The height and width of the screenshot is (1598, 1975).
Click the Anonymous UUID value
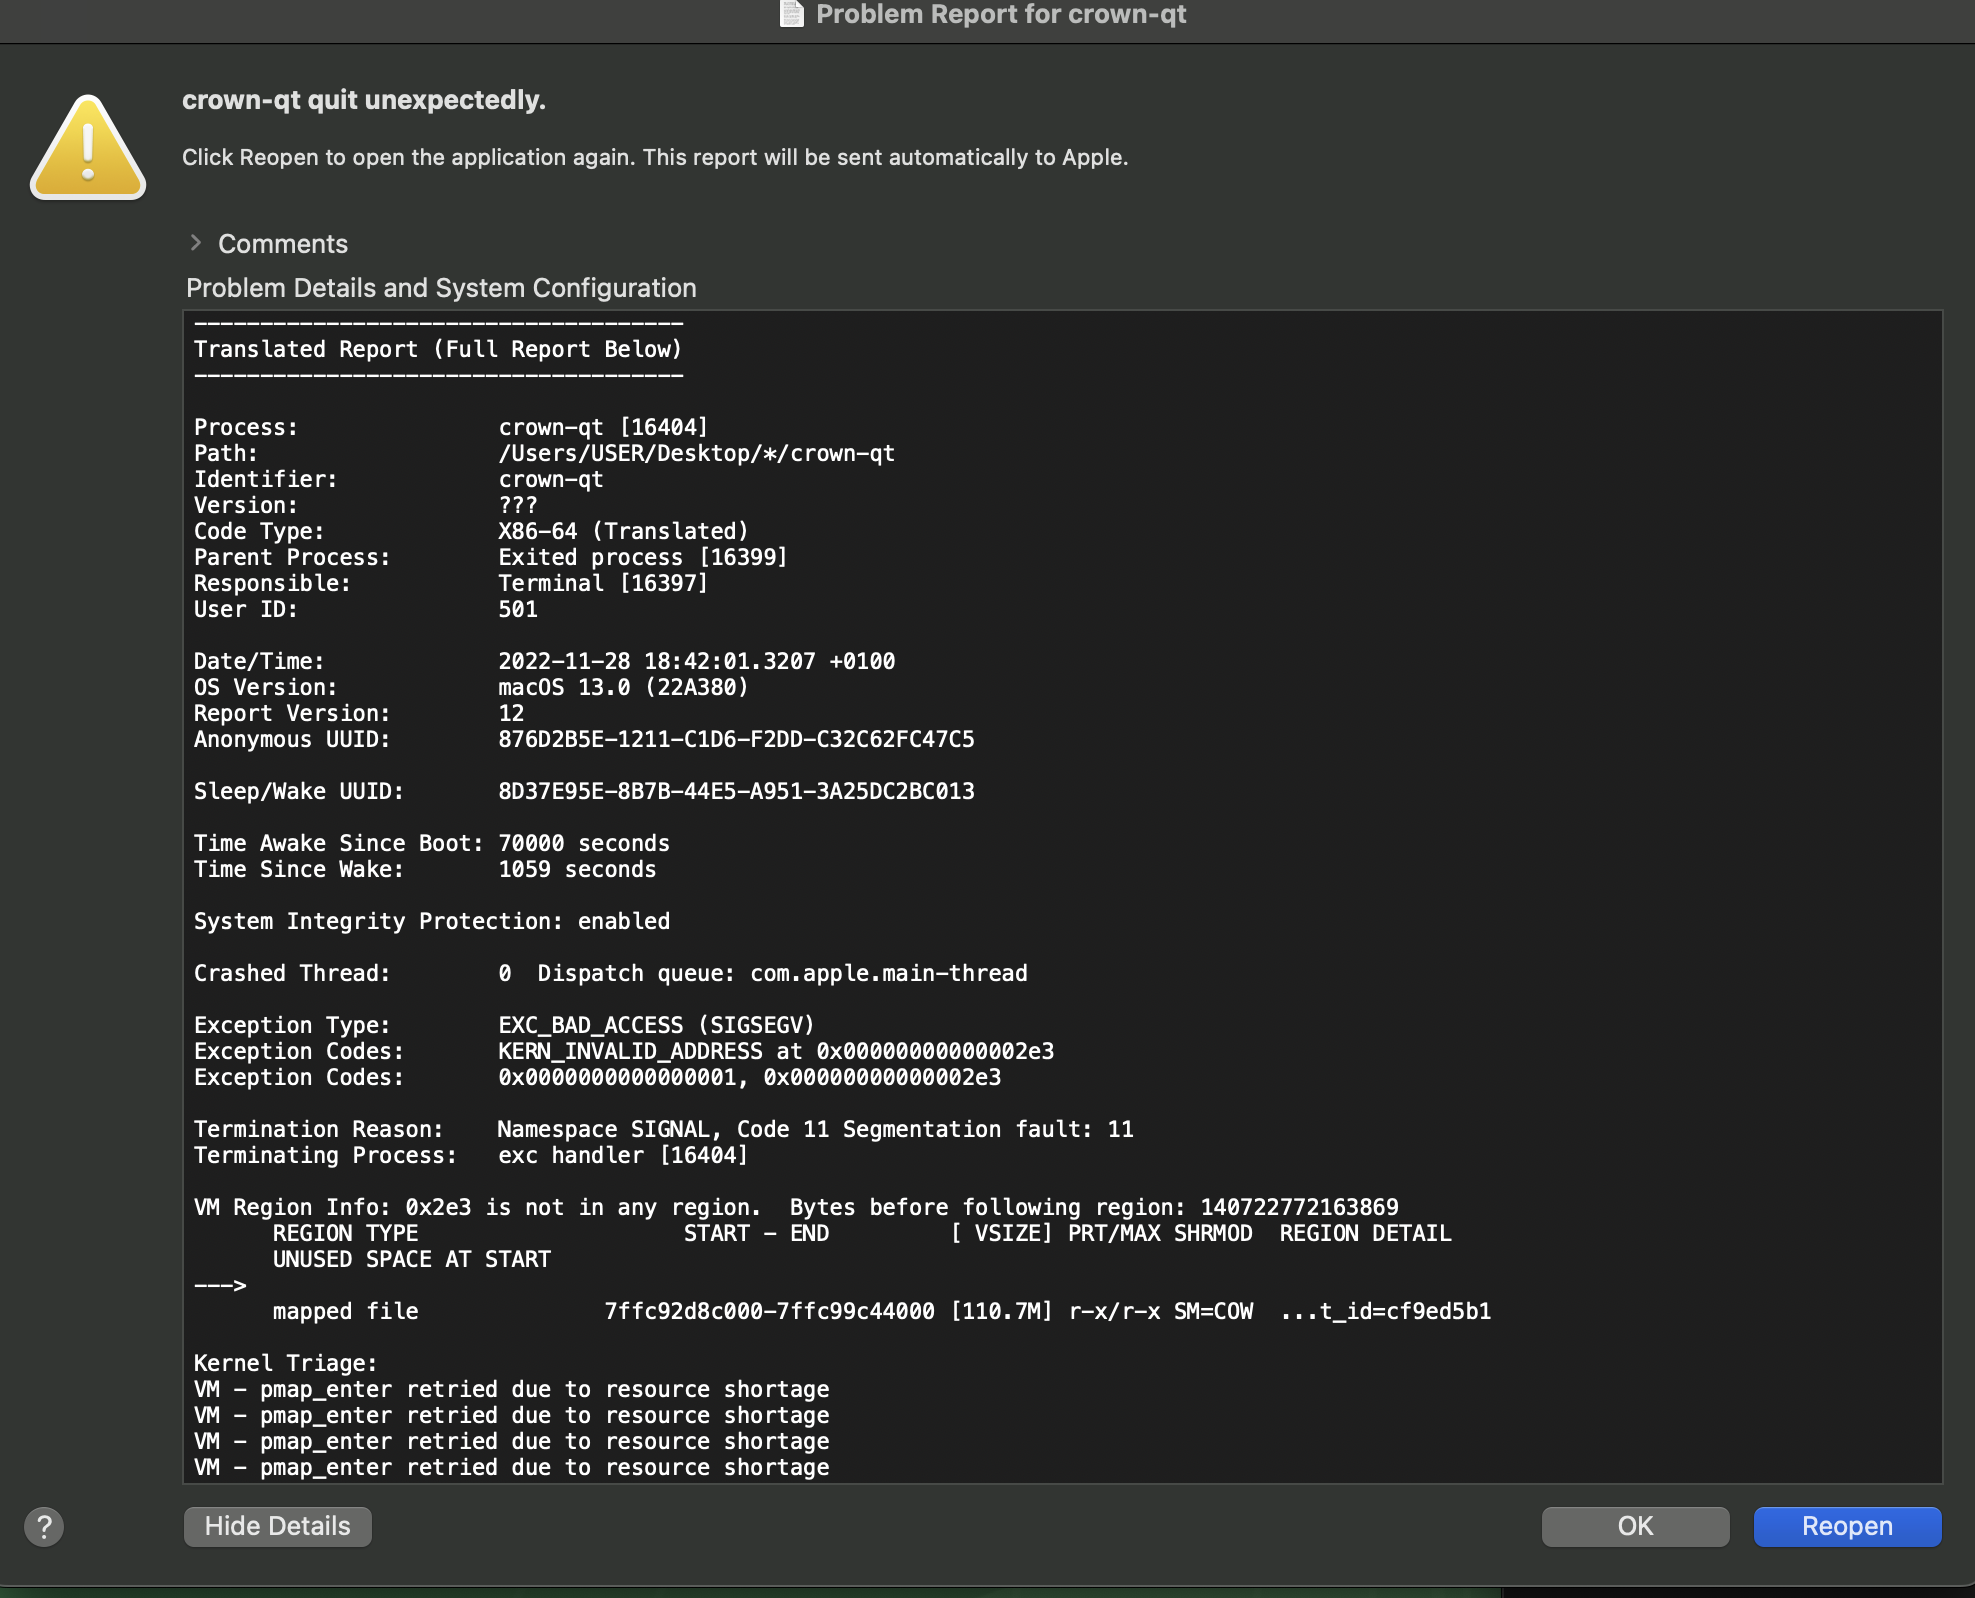point(736,739)
